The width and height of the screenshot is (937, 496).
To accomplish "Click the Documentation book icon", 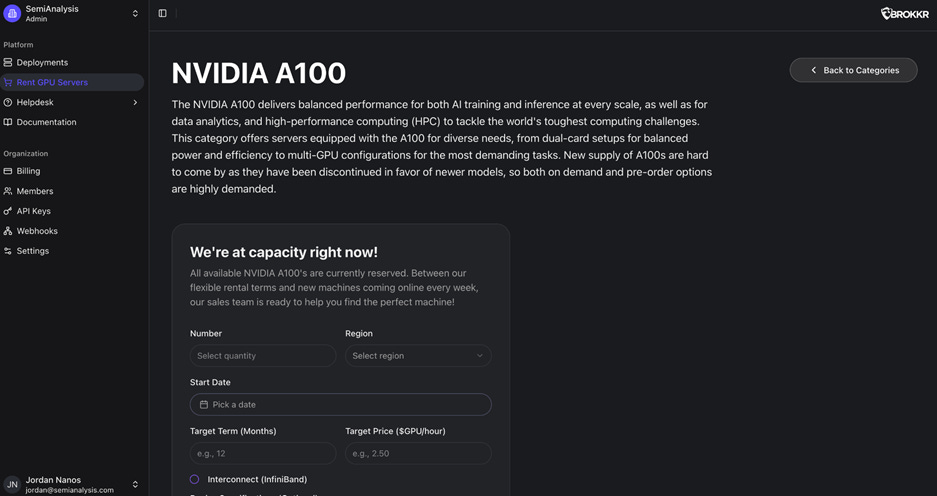I will click(x=8, y=122).
